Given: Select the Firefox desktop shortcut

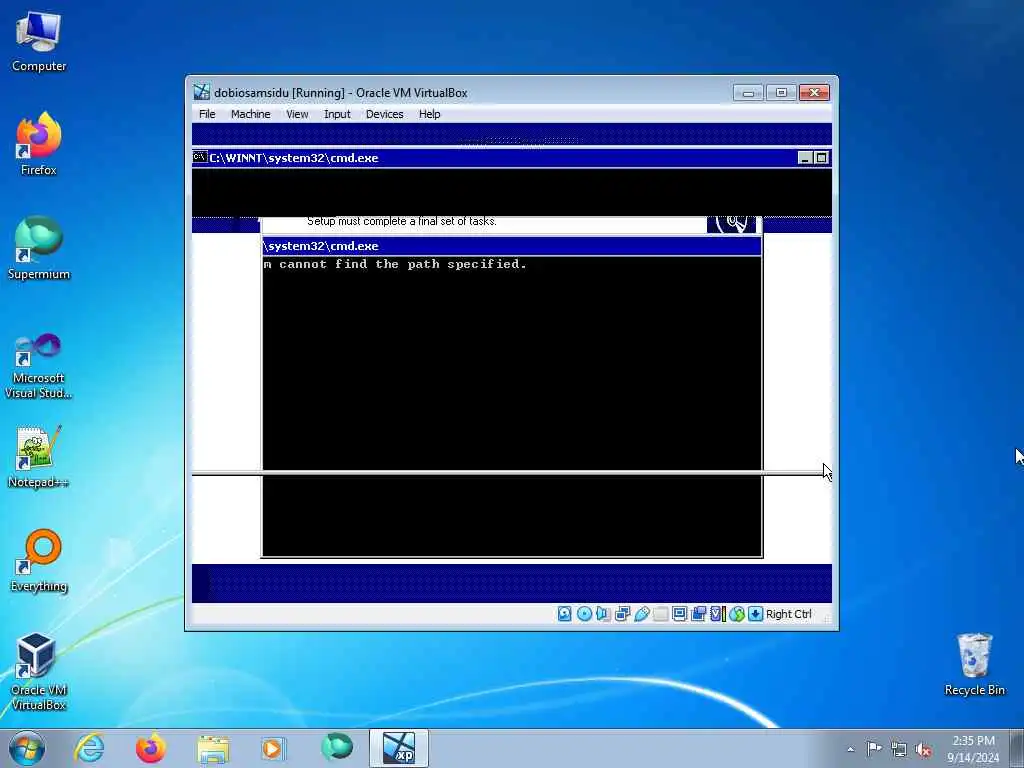Looking at the screenshot, I should coord(39,144).
